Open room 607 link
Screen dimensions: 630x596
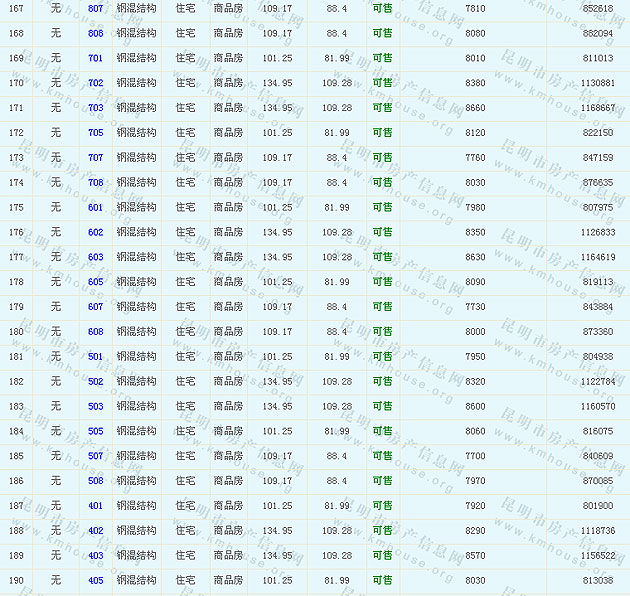(95, 307)
